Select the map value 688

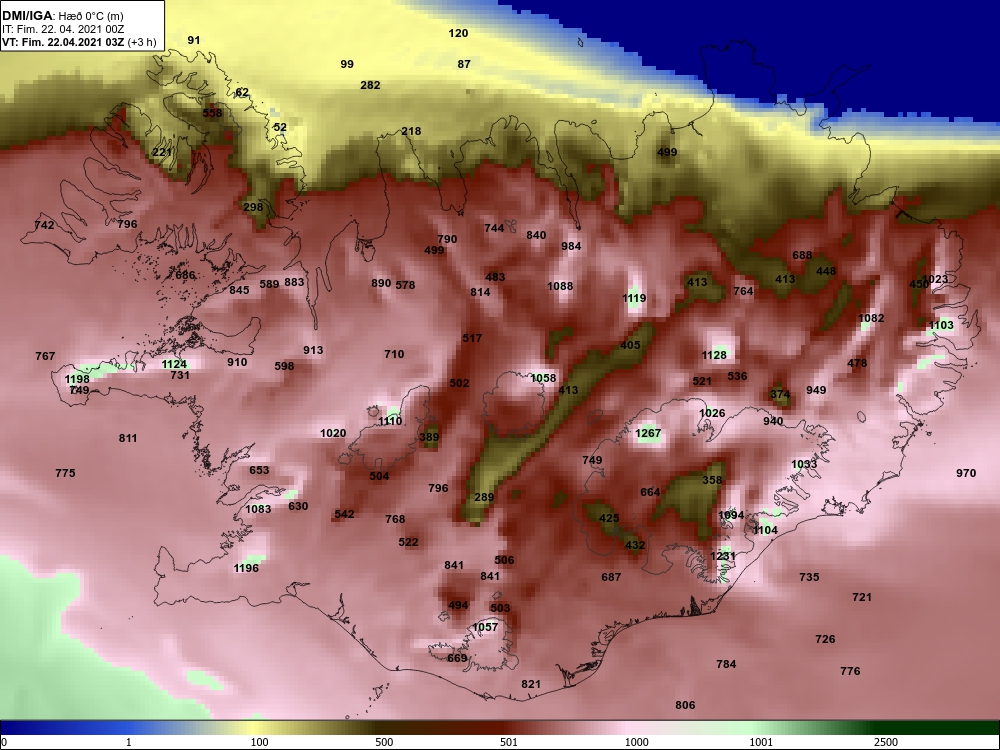pos(802,255)
